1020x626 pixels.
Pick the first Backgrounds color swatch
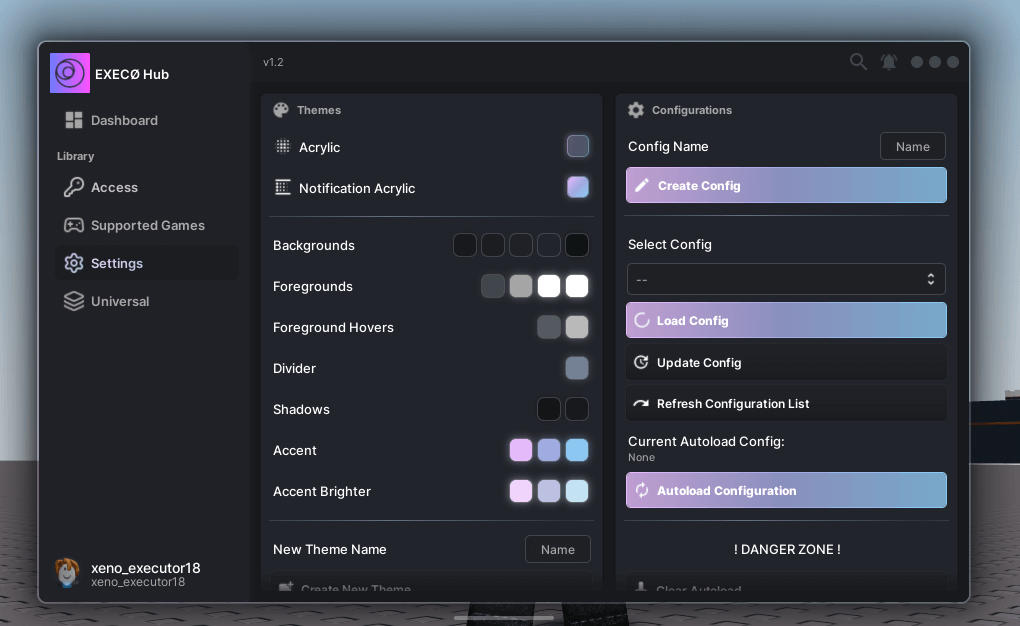point(464,245)
